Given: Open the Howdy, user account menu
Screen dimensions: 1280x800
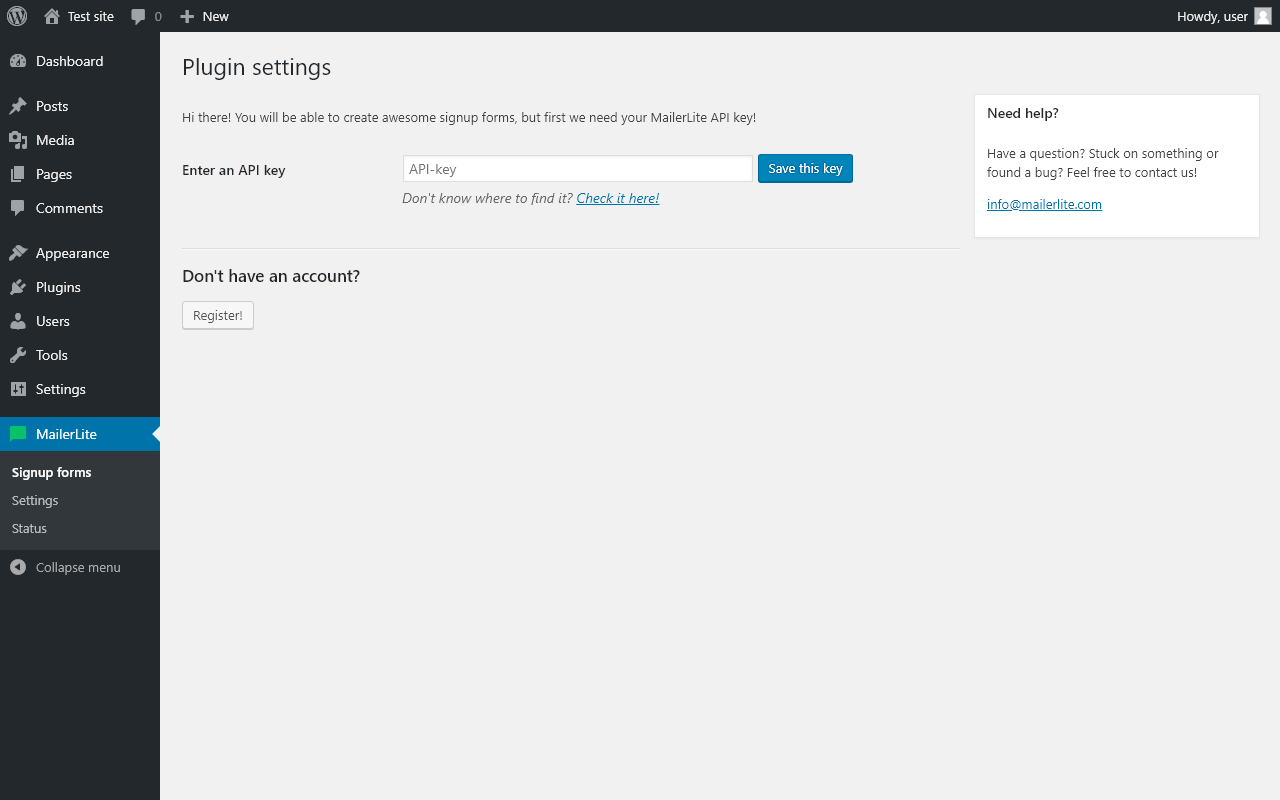Looking at the screenshot, I should pyautogui.click(x=1212, y=16).
